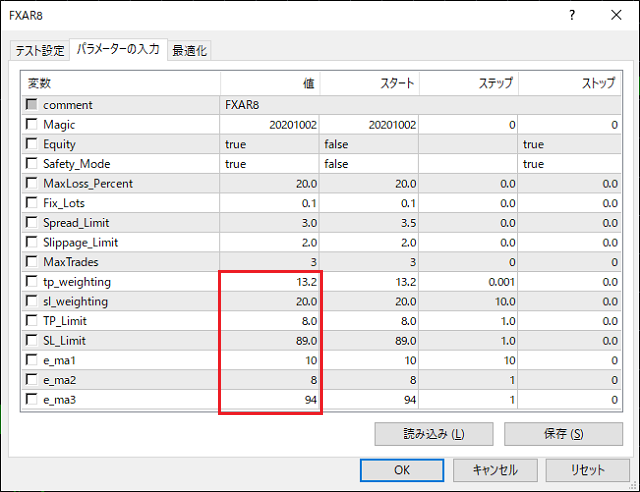Click the ストップ column header
The height and width of the screenshot is (492, 640).
coord(570,83)
